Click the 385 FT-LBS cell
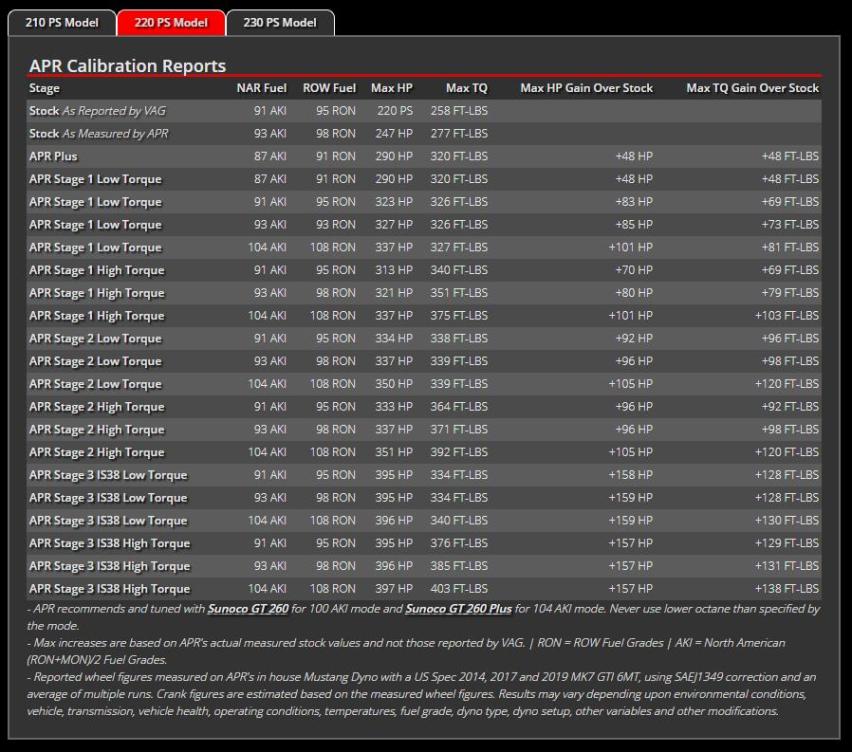This screenshot has height=752, width=852. (x=459, y=566)
